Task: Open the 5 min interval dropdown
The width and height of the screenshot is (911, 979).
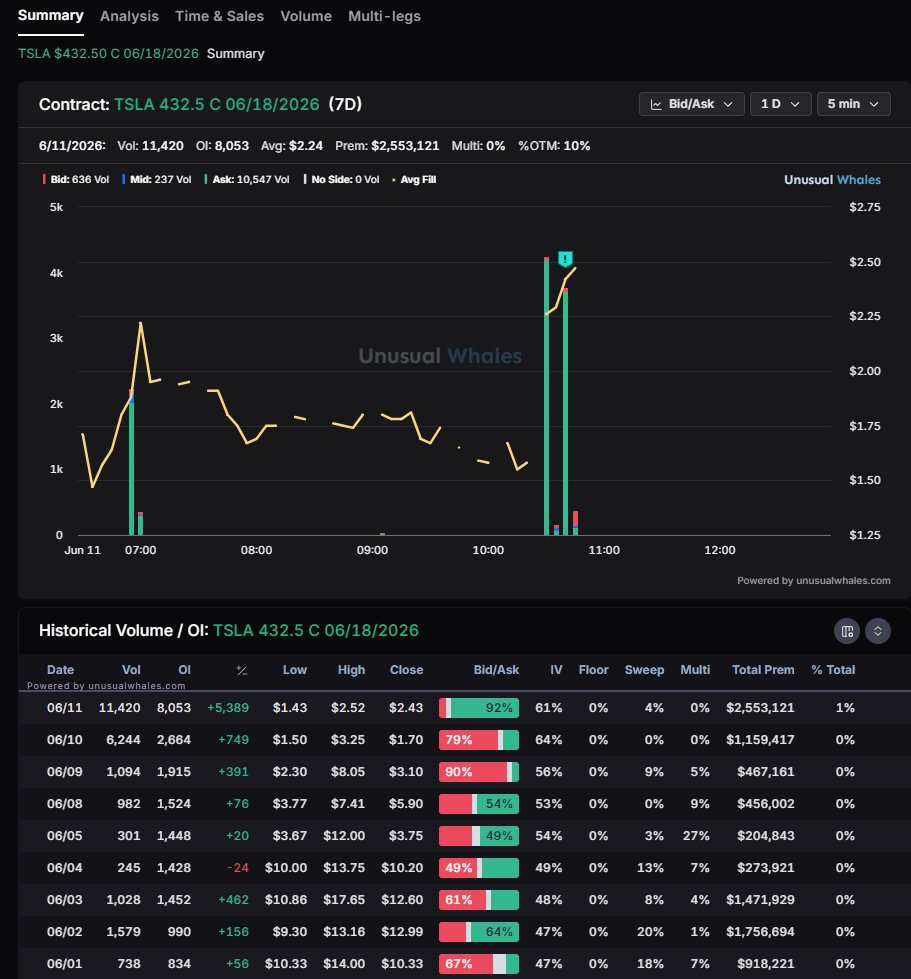Action: pyautogui.click(x=854, y=104)
